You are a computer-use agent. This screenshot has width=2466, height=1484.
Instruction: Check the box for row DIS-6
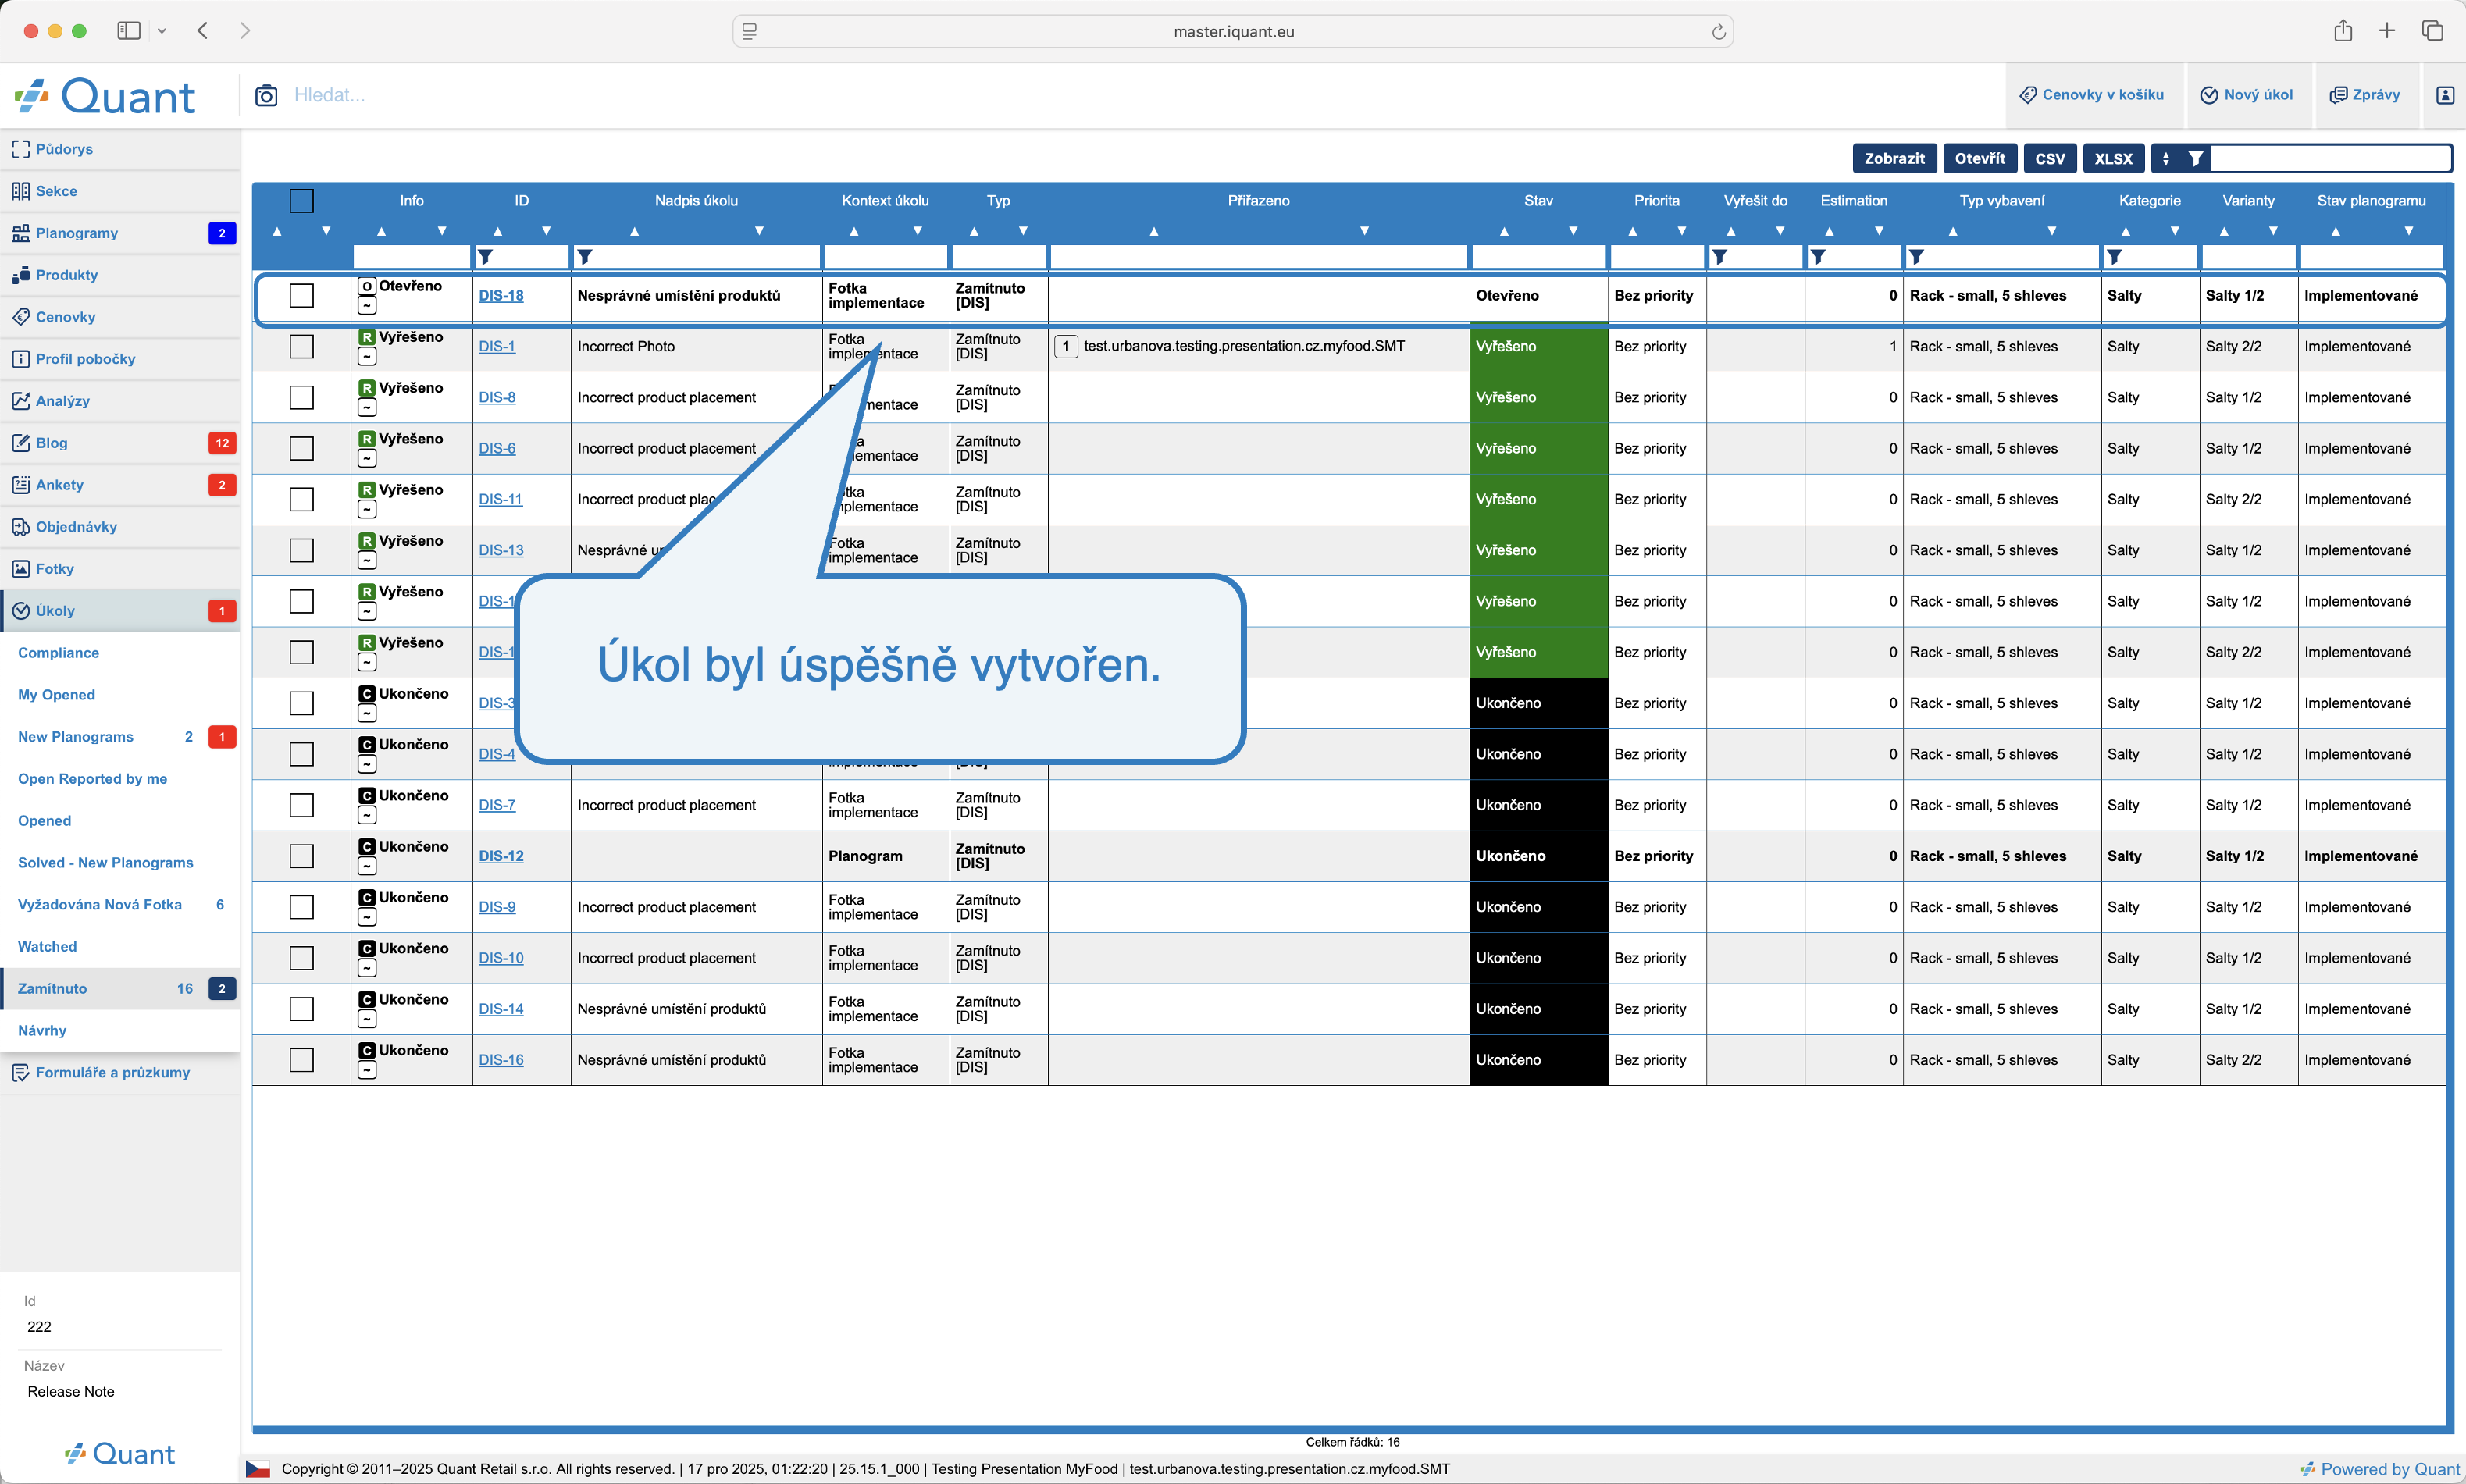pyautogui.click(x=301, y=449)
